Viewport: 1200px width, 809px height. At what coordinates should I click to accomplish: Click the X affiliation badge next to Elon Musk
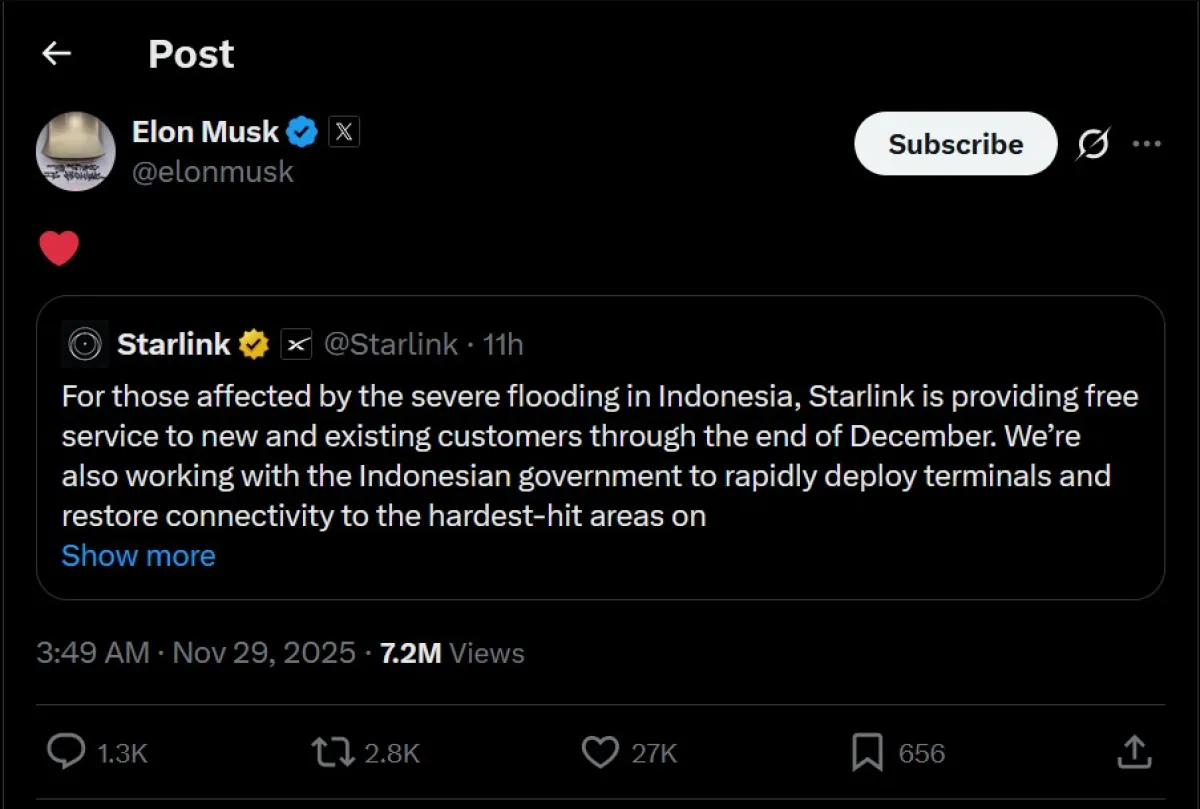pos(343,132)
